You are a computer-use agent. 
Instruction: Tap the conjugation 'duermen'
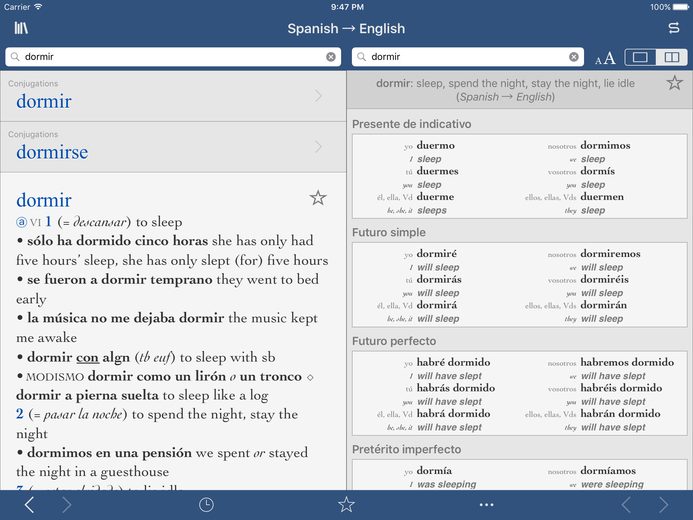tap(602, 197)
